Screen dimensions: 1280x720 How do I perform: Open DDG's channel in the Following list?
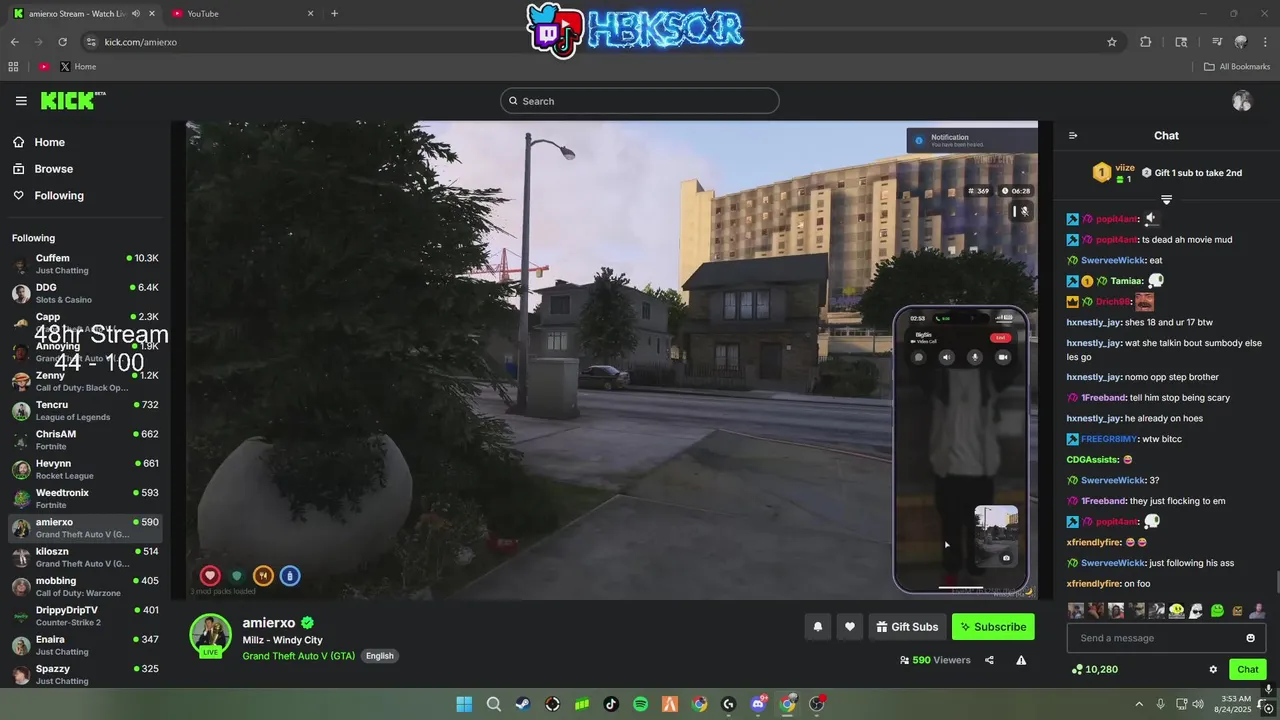pyautogui.click(x=85, y=293)
